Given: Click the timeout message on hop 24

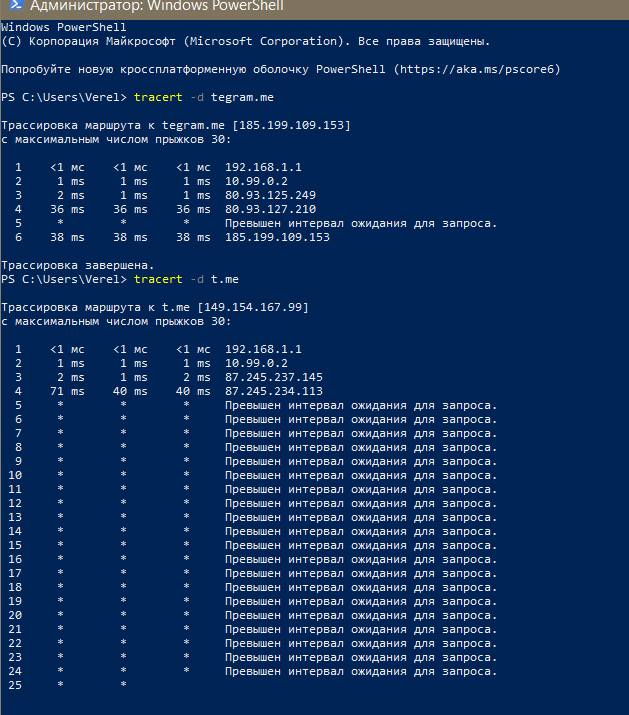Looking at the screenshot, I should 361,672.
